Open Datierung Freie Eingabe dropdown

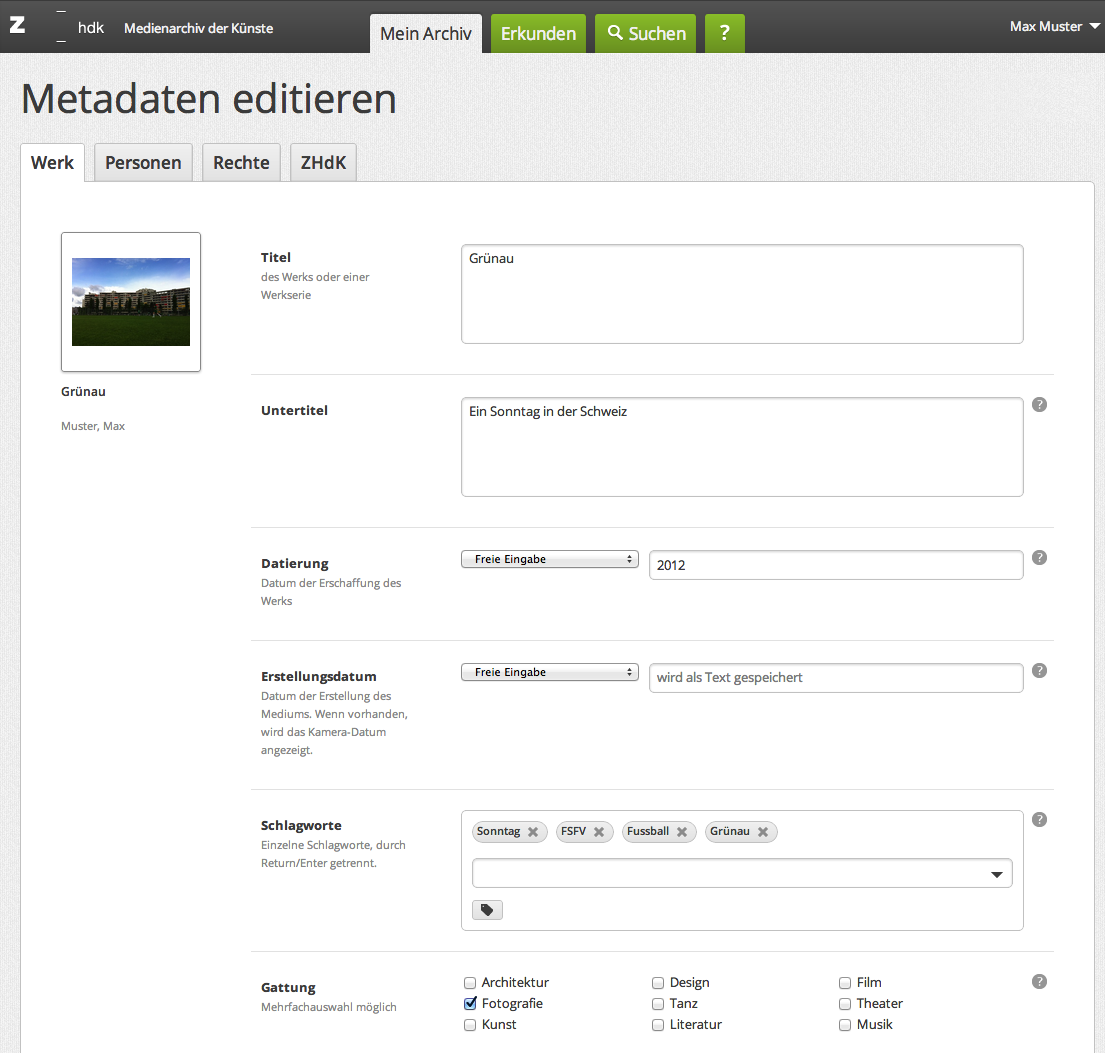549,560
